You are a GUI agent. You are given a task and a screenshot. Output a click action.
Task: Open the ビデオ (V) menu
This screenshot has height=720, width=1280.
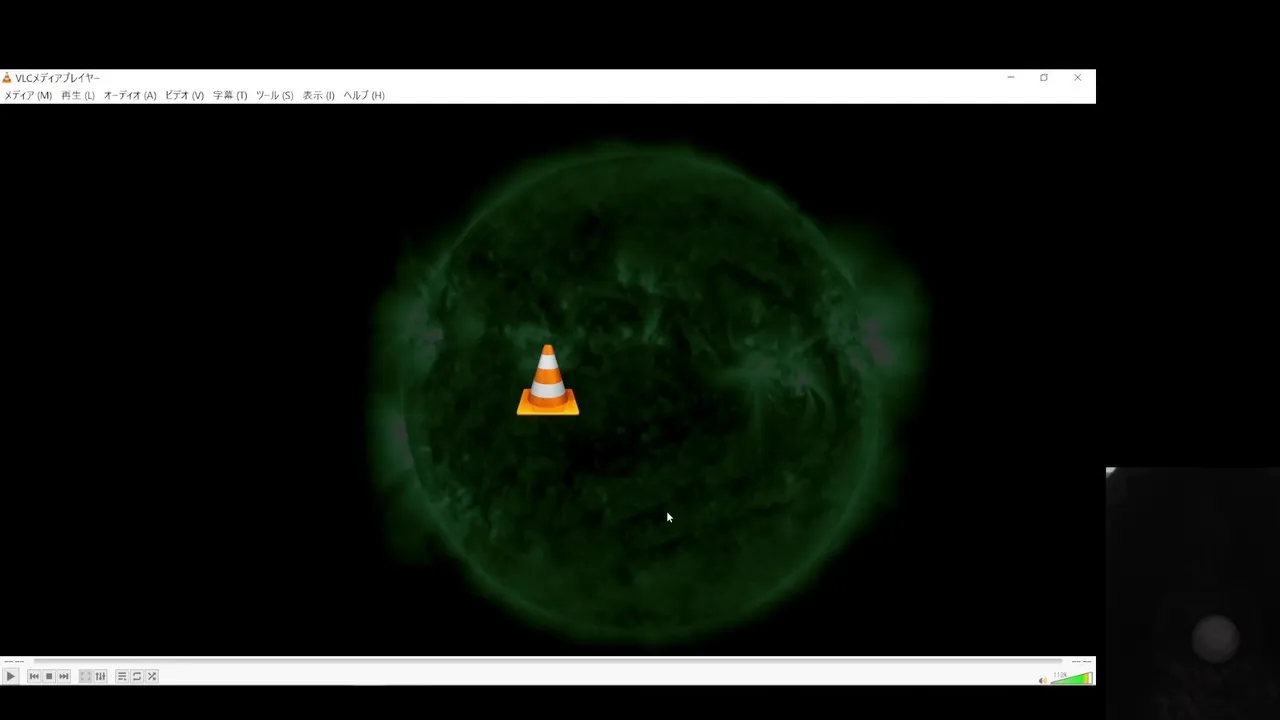tap(184, 95)
